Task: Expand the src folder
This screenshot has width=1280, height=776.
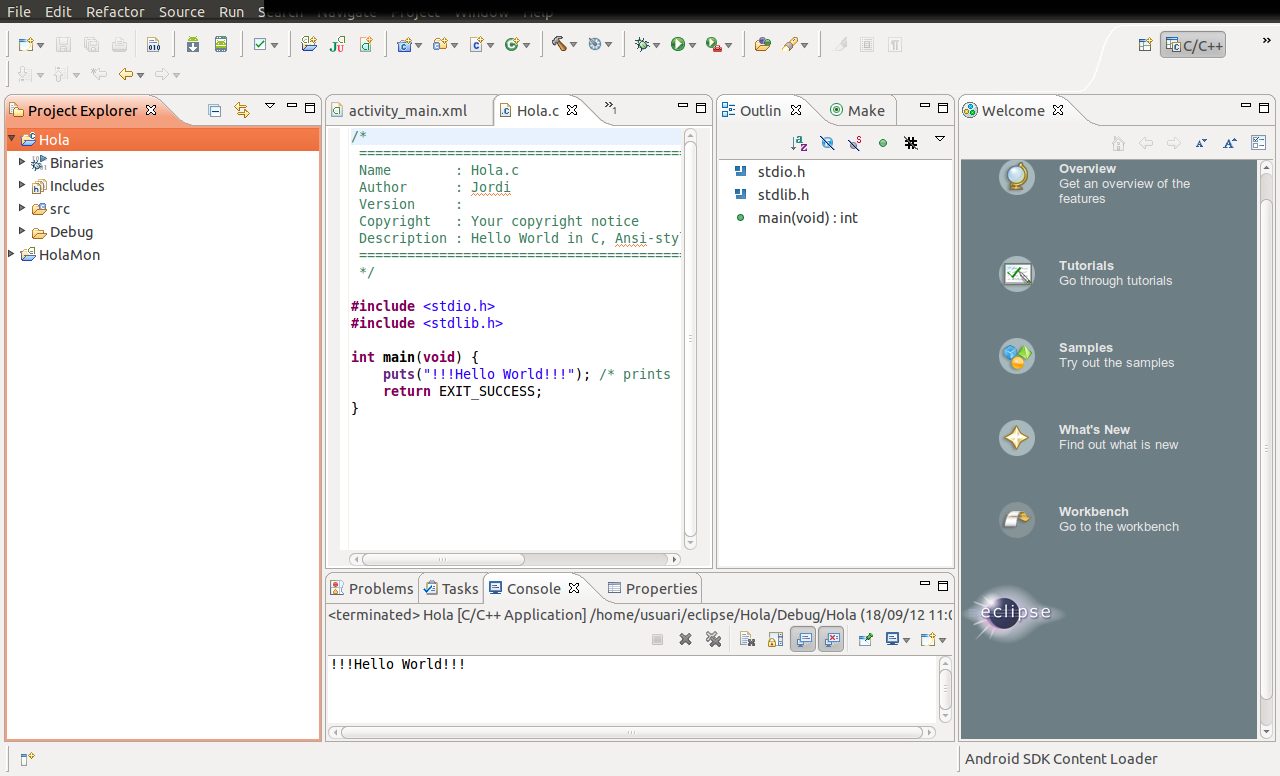Action: point(22,209)
